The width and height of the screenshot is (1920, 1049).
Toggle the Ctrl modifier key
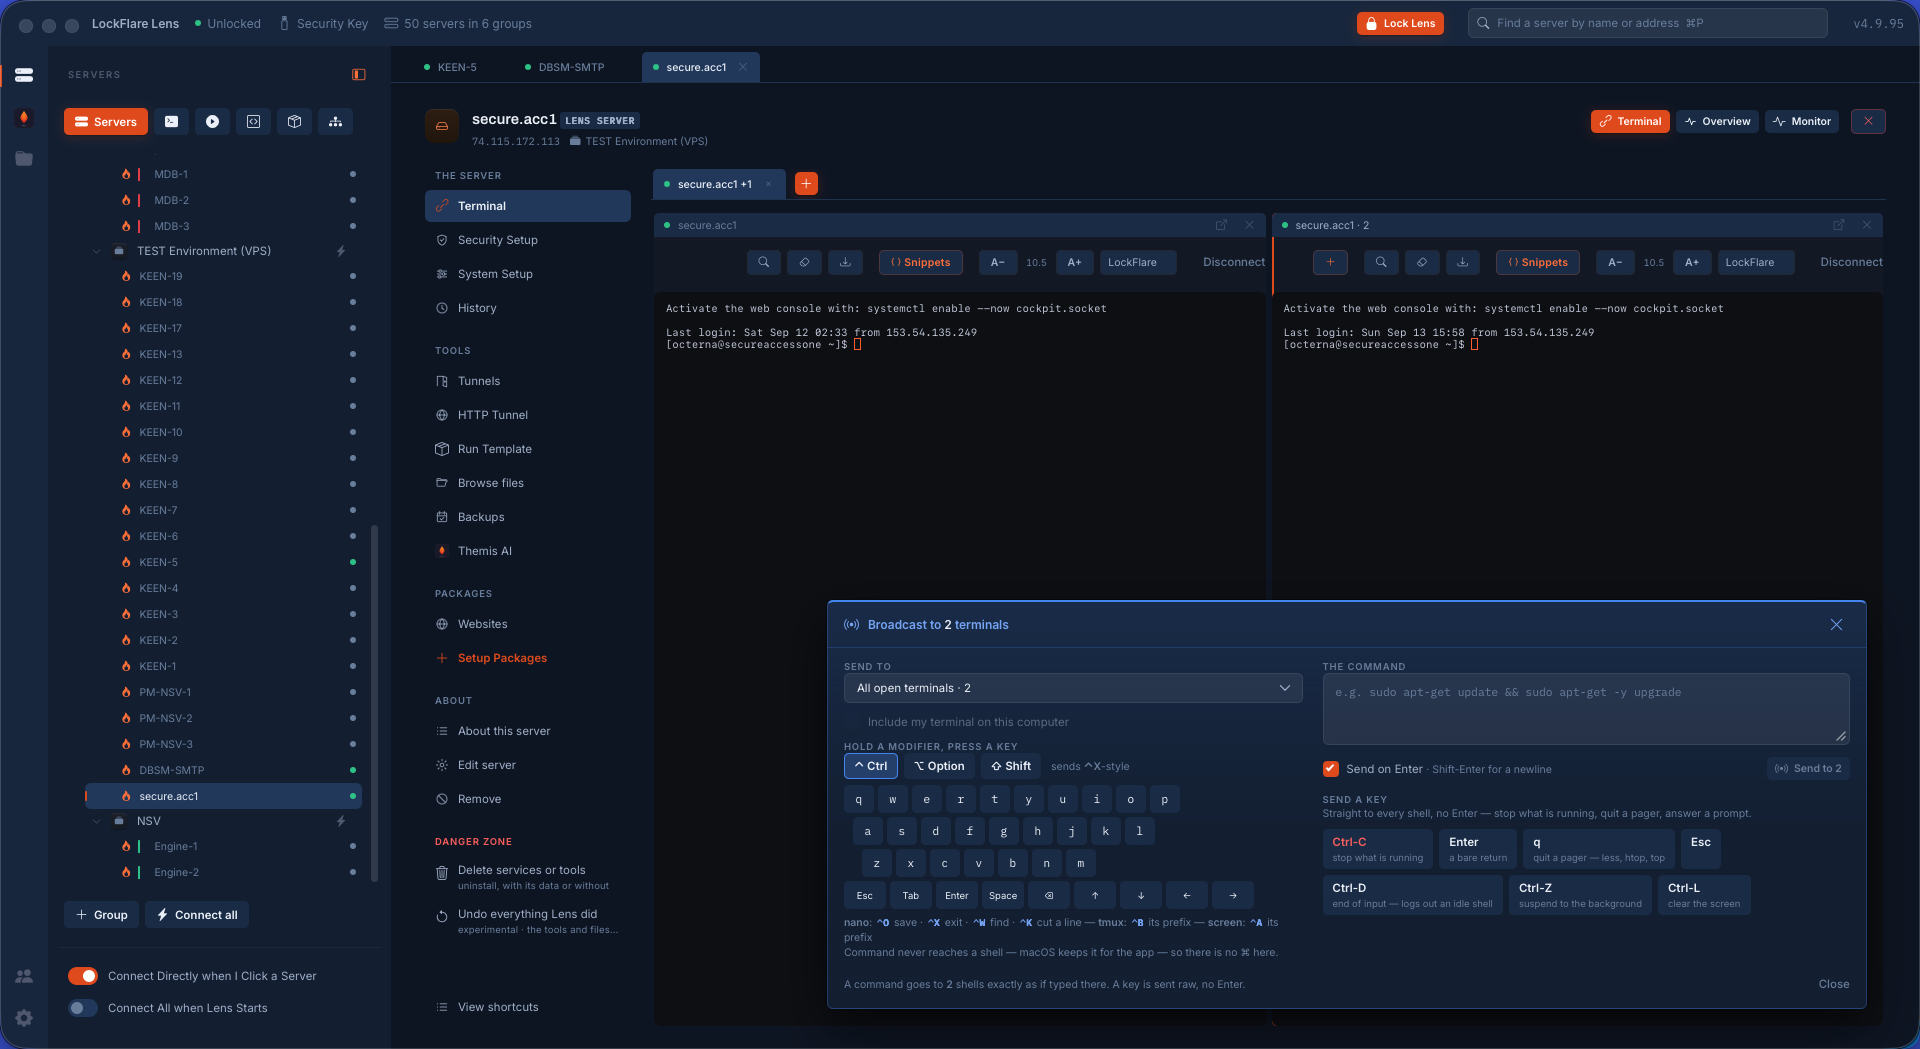click(871, 766)
